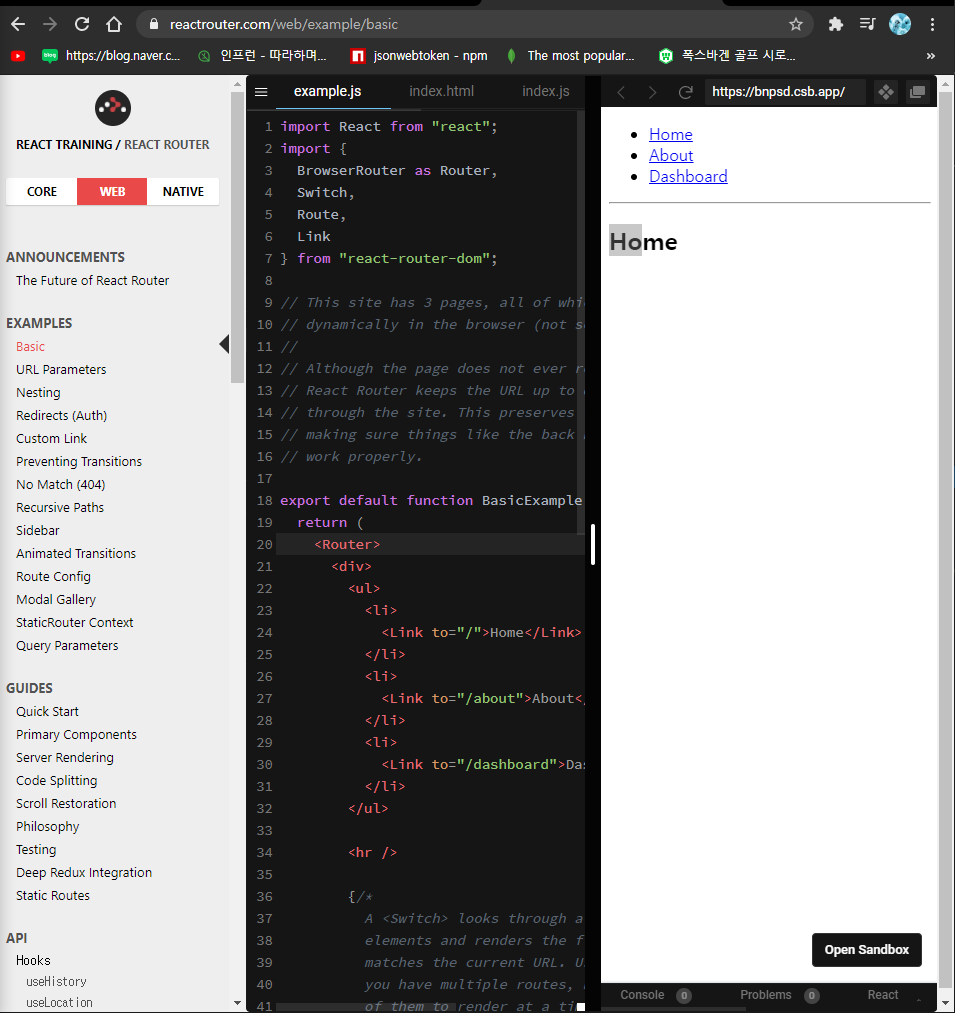
Task: Open the Query Parameters example
Action: [x=67, y=645]
